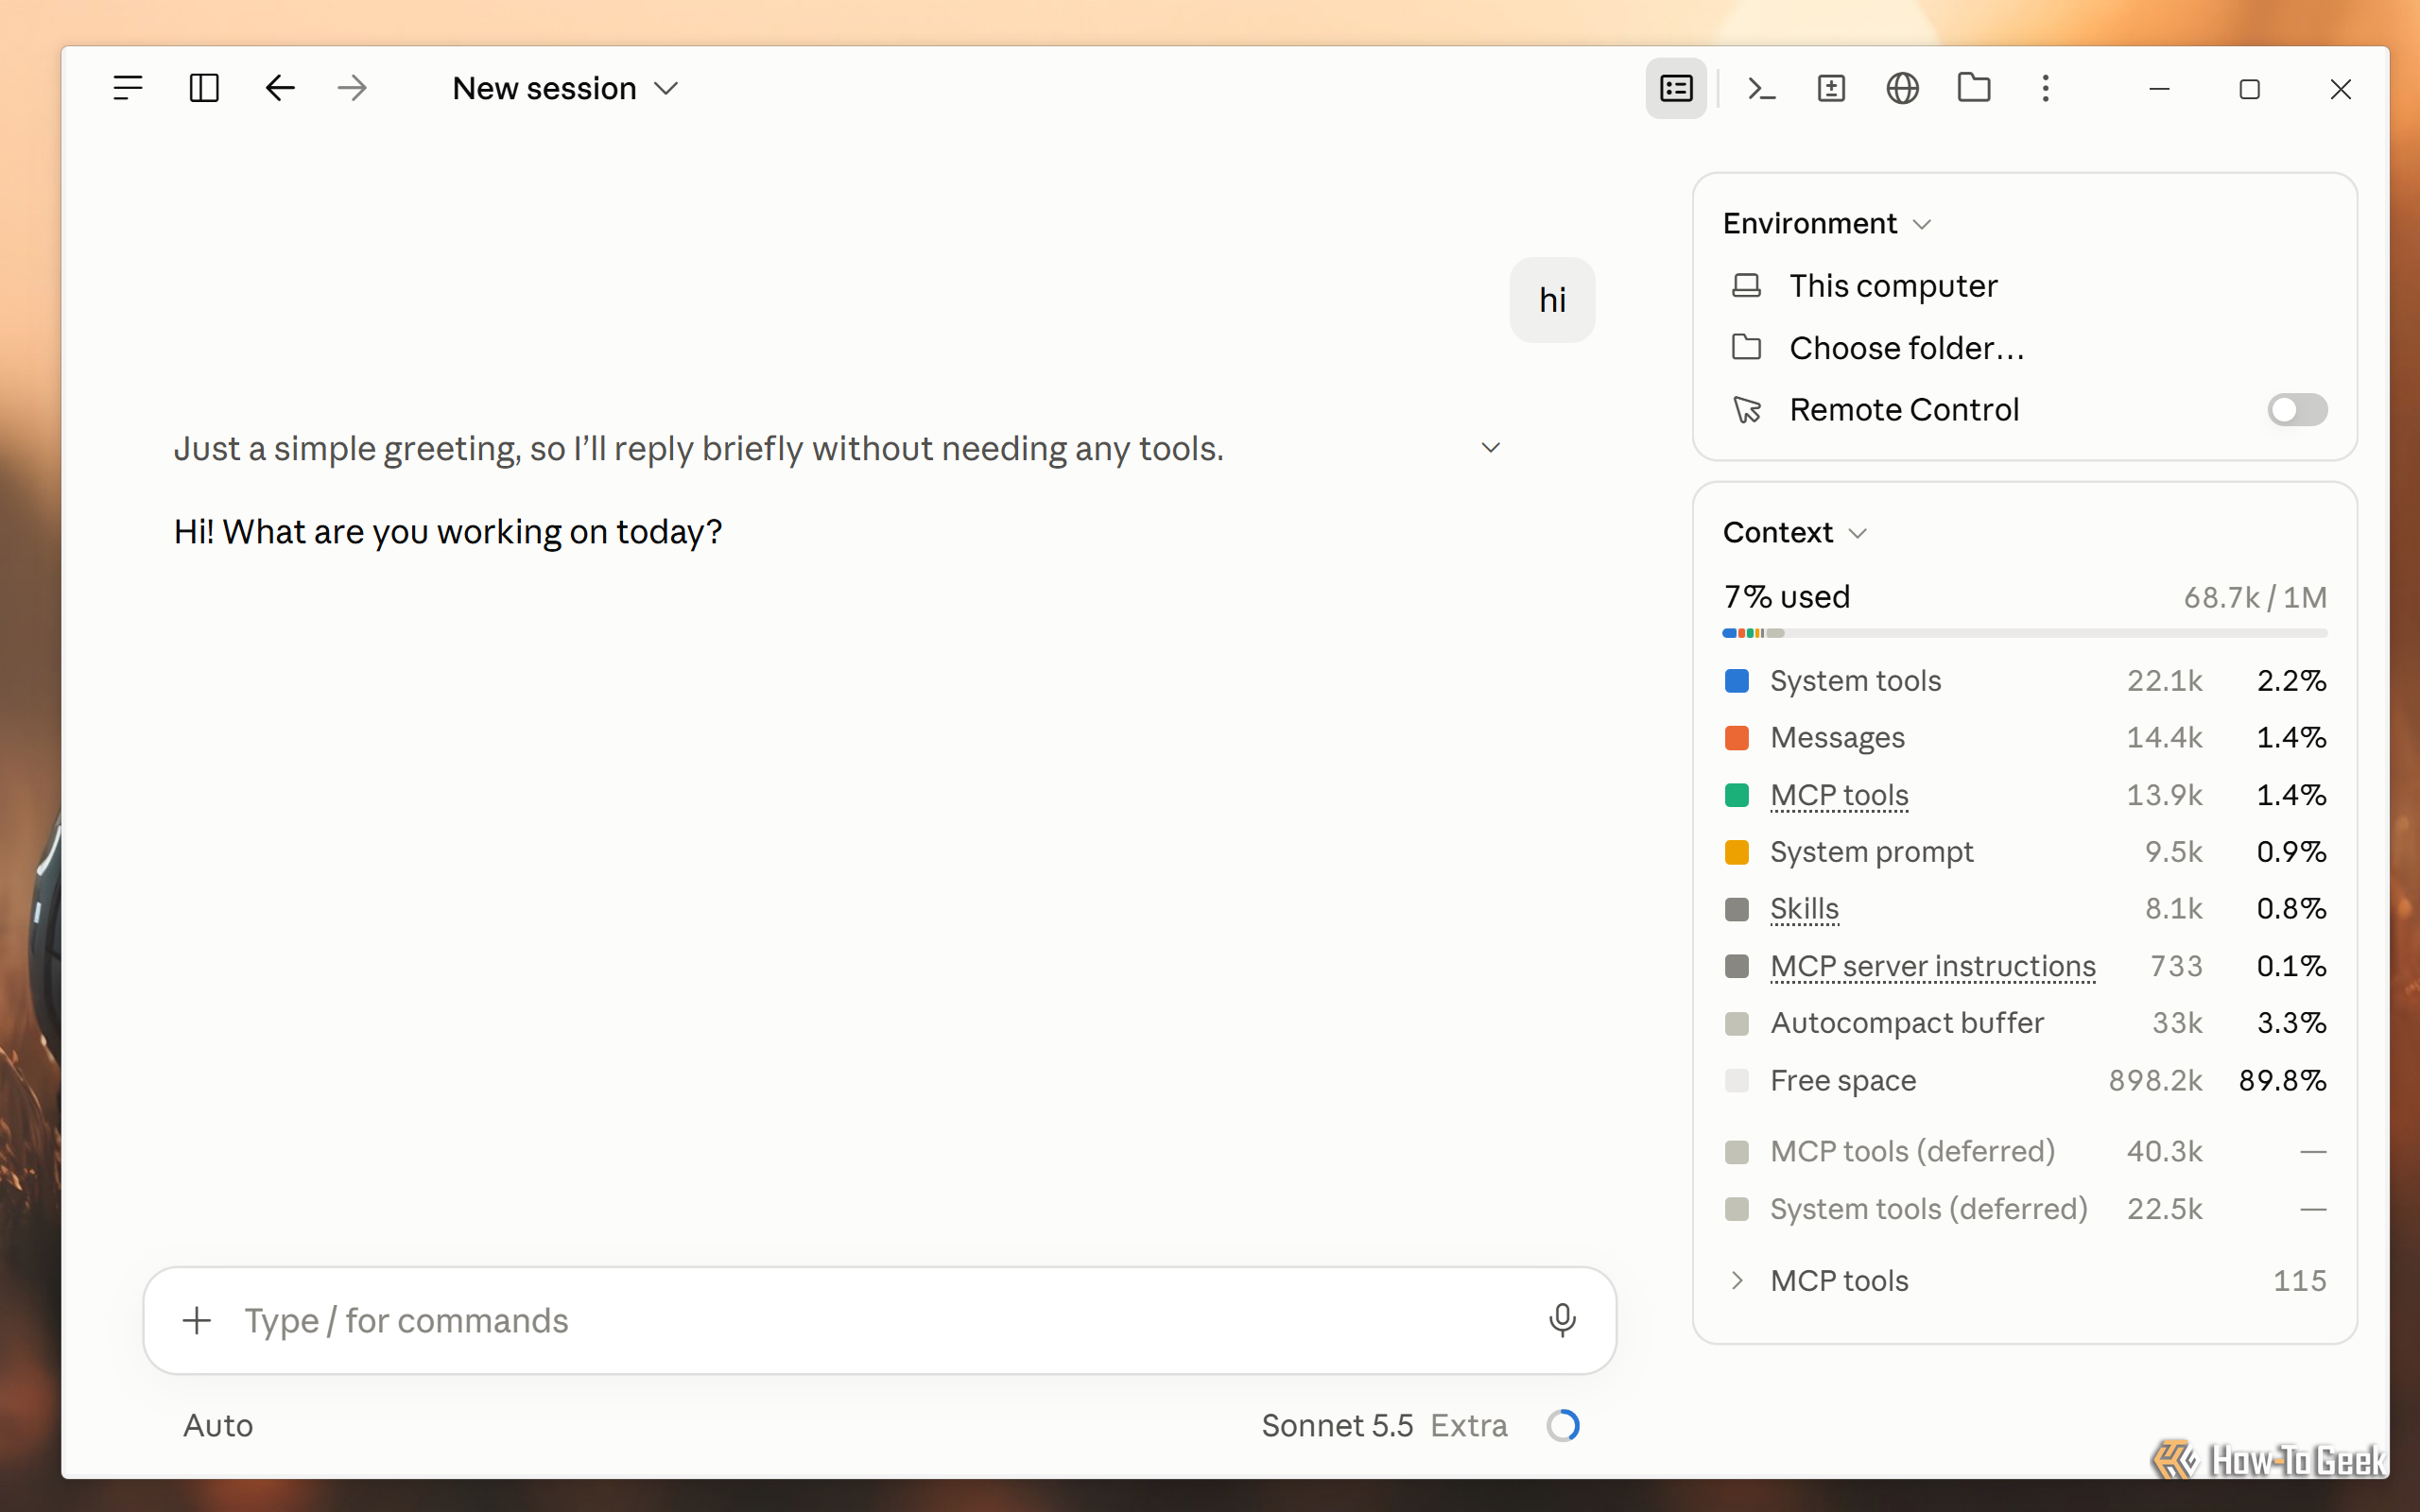This screenshot has width=2420, height=1512.
Task: Start voice input with microphone icon
Action: pyautogui.click(x=1562, y=1320)
